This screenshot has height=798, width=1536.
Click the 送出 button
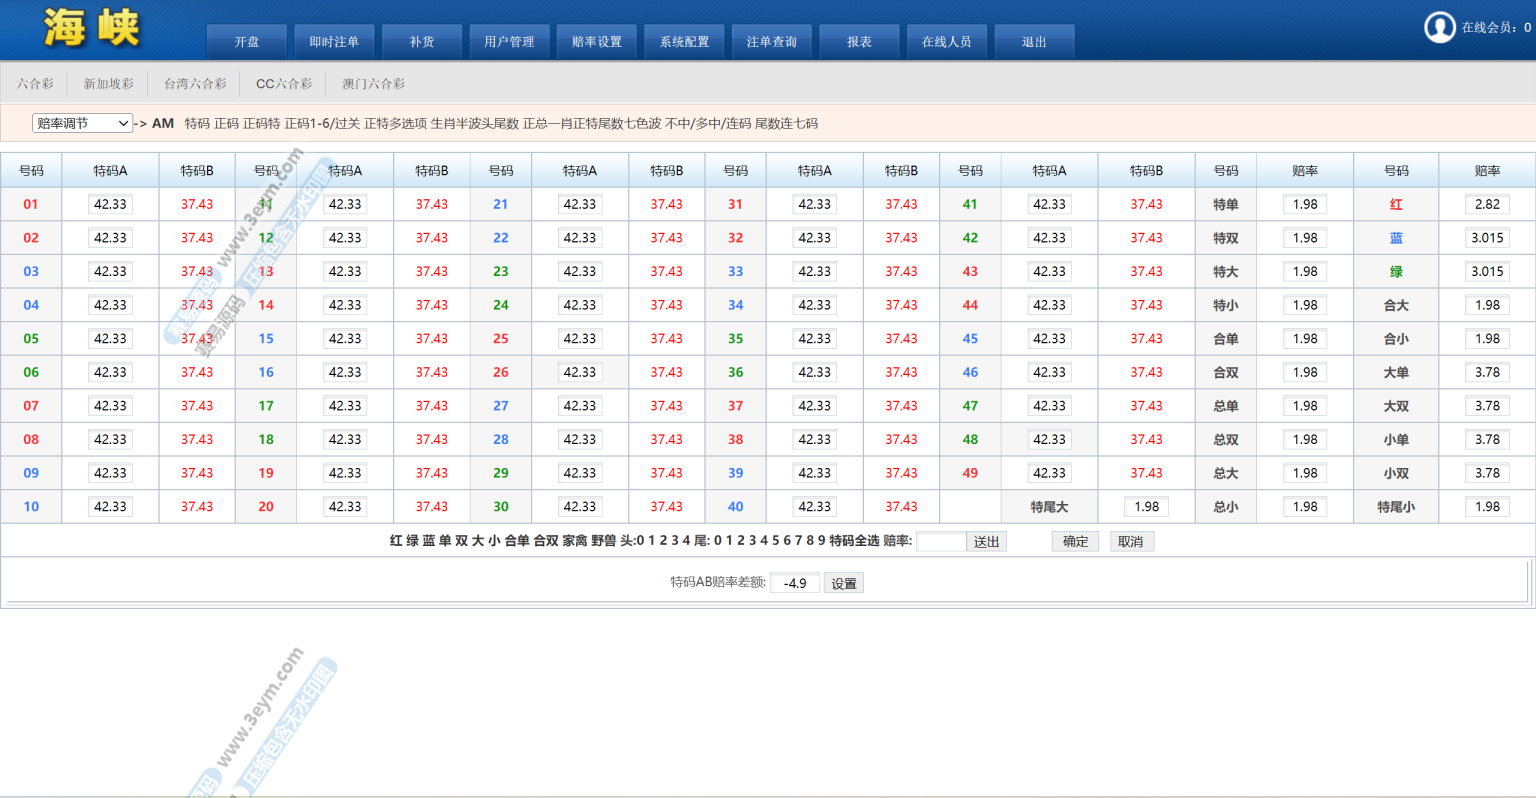click(x=986, y=541)
